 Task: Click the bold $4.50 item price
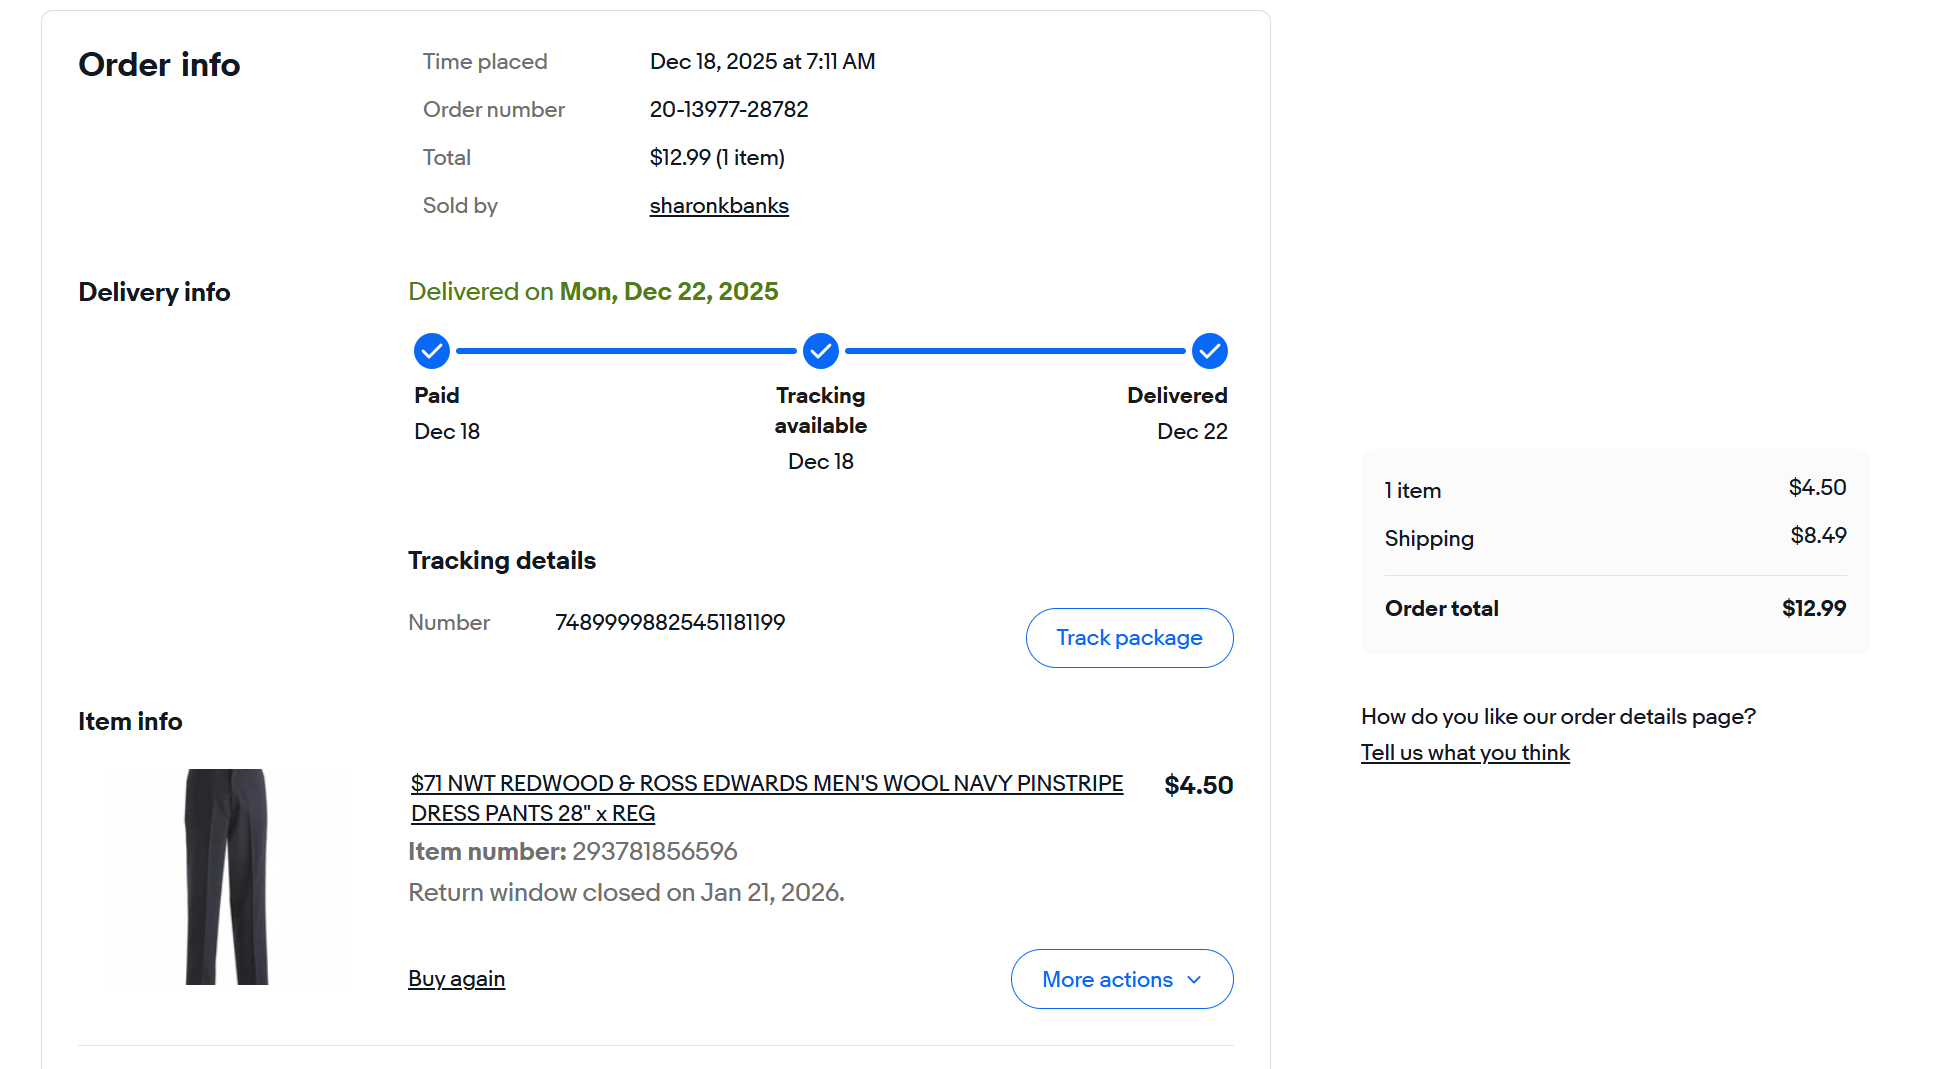pos(1198,786)
